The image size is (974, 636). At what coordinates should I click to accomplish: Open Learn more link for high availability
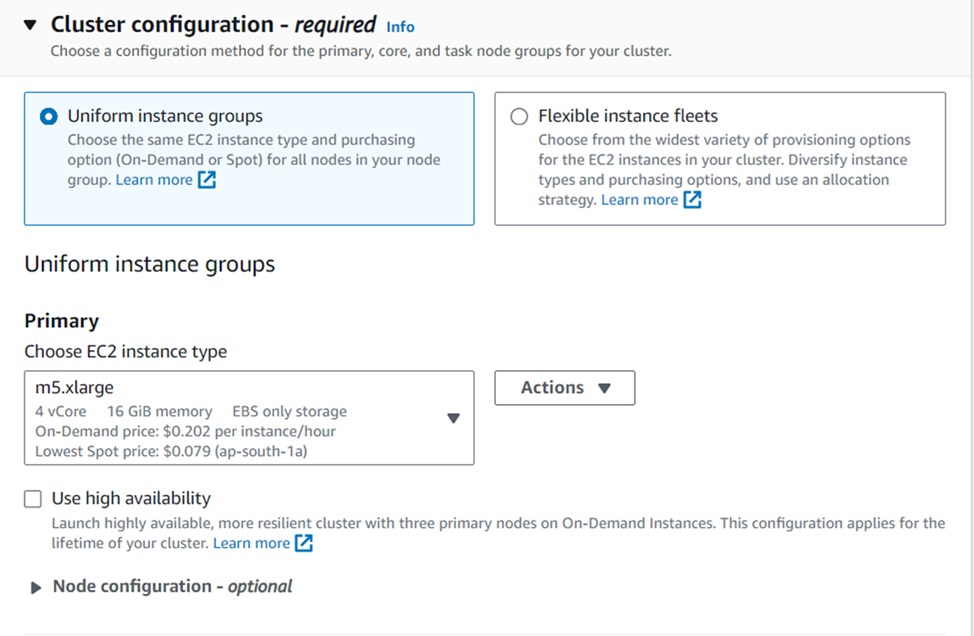coord(251,543)
